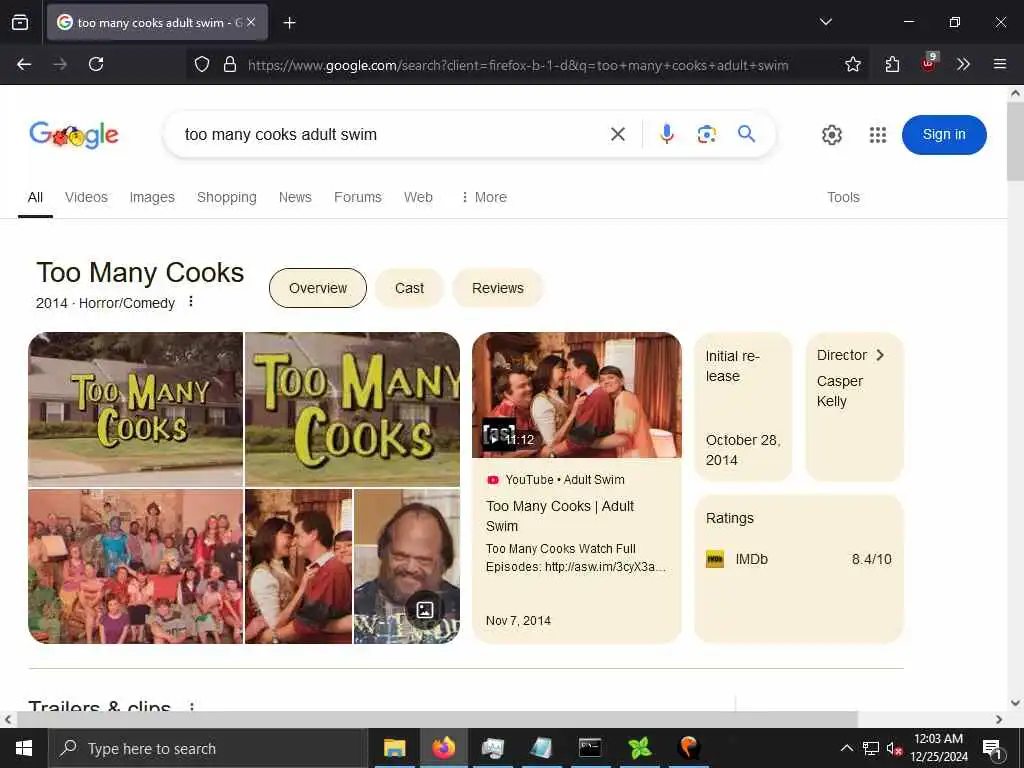Open Windows Start menu
The height and width of the screenshot is (768, 1024).
(24, 748)
